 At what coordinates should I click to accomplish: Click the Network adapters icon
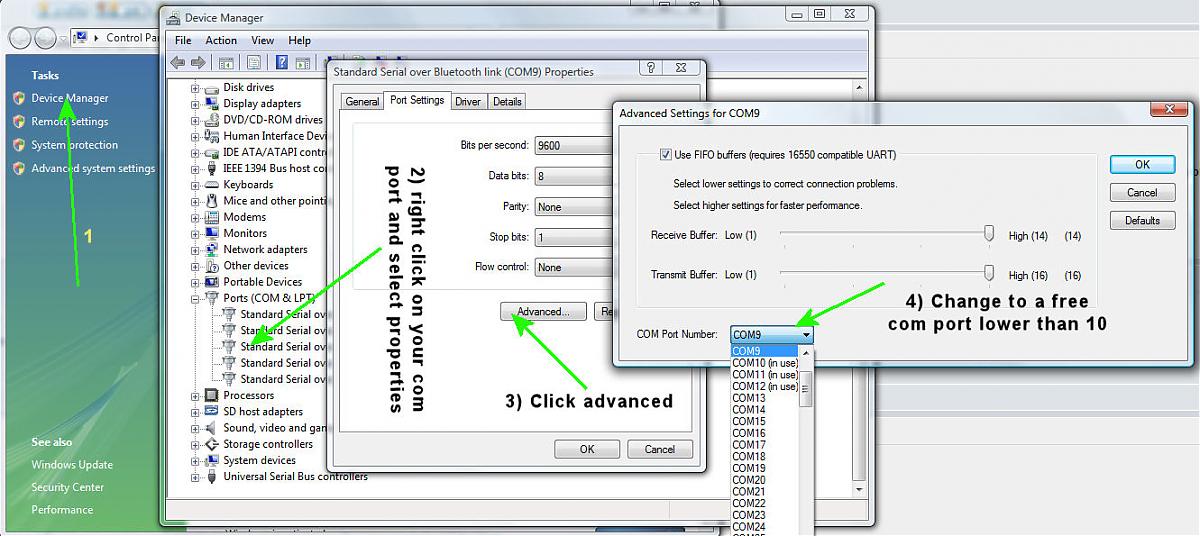212,250
